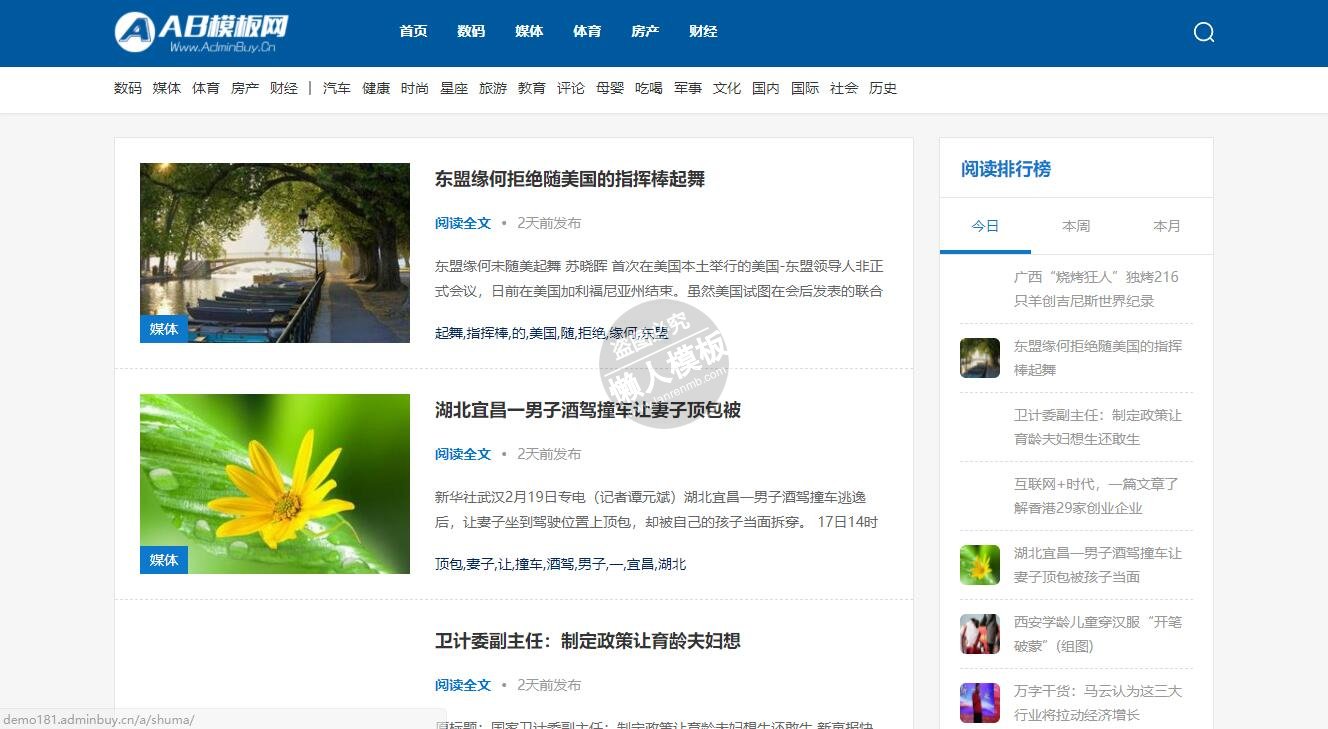Viewport: 1328px width, 729px height.
Task: Open headline 湖北宜昌一男子酒驾撞车让妻子顶包被
Action: click(588, 410)
